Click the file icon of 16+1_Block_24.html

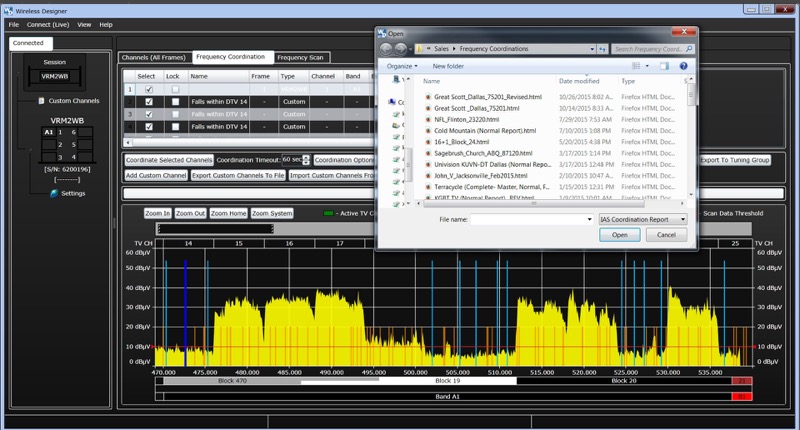[428, 142]
